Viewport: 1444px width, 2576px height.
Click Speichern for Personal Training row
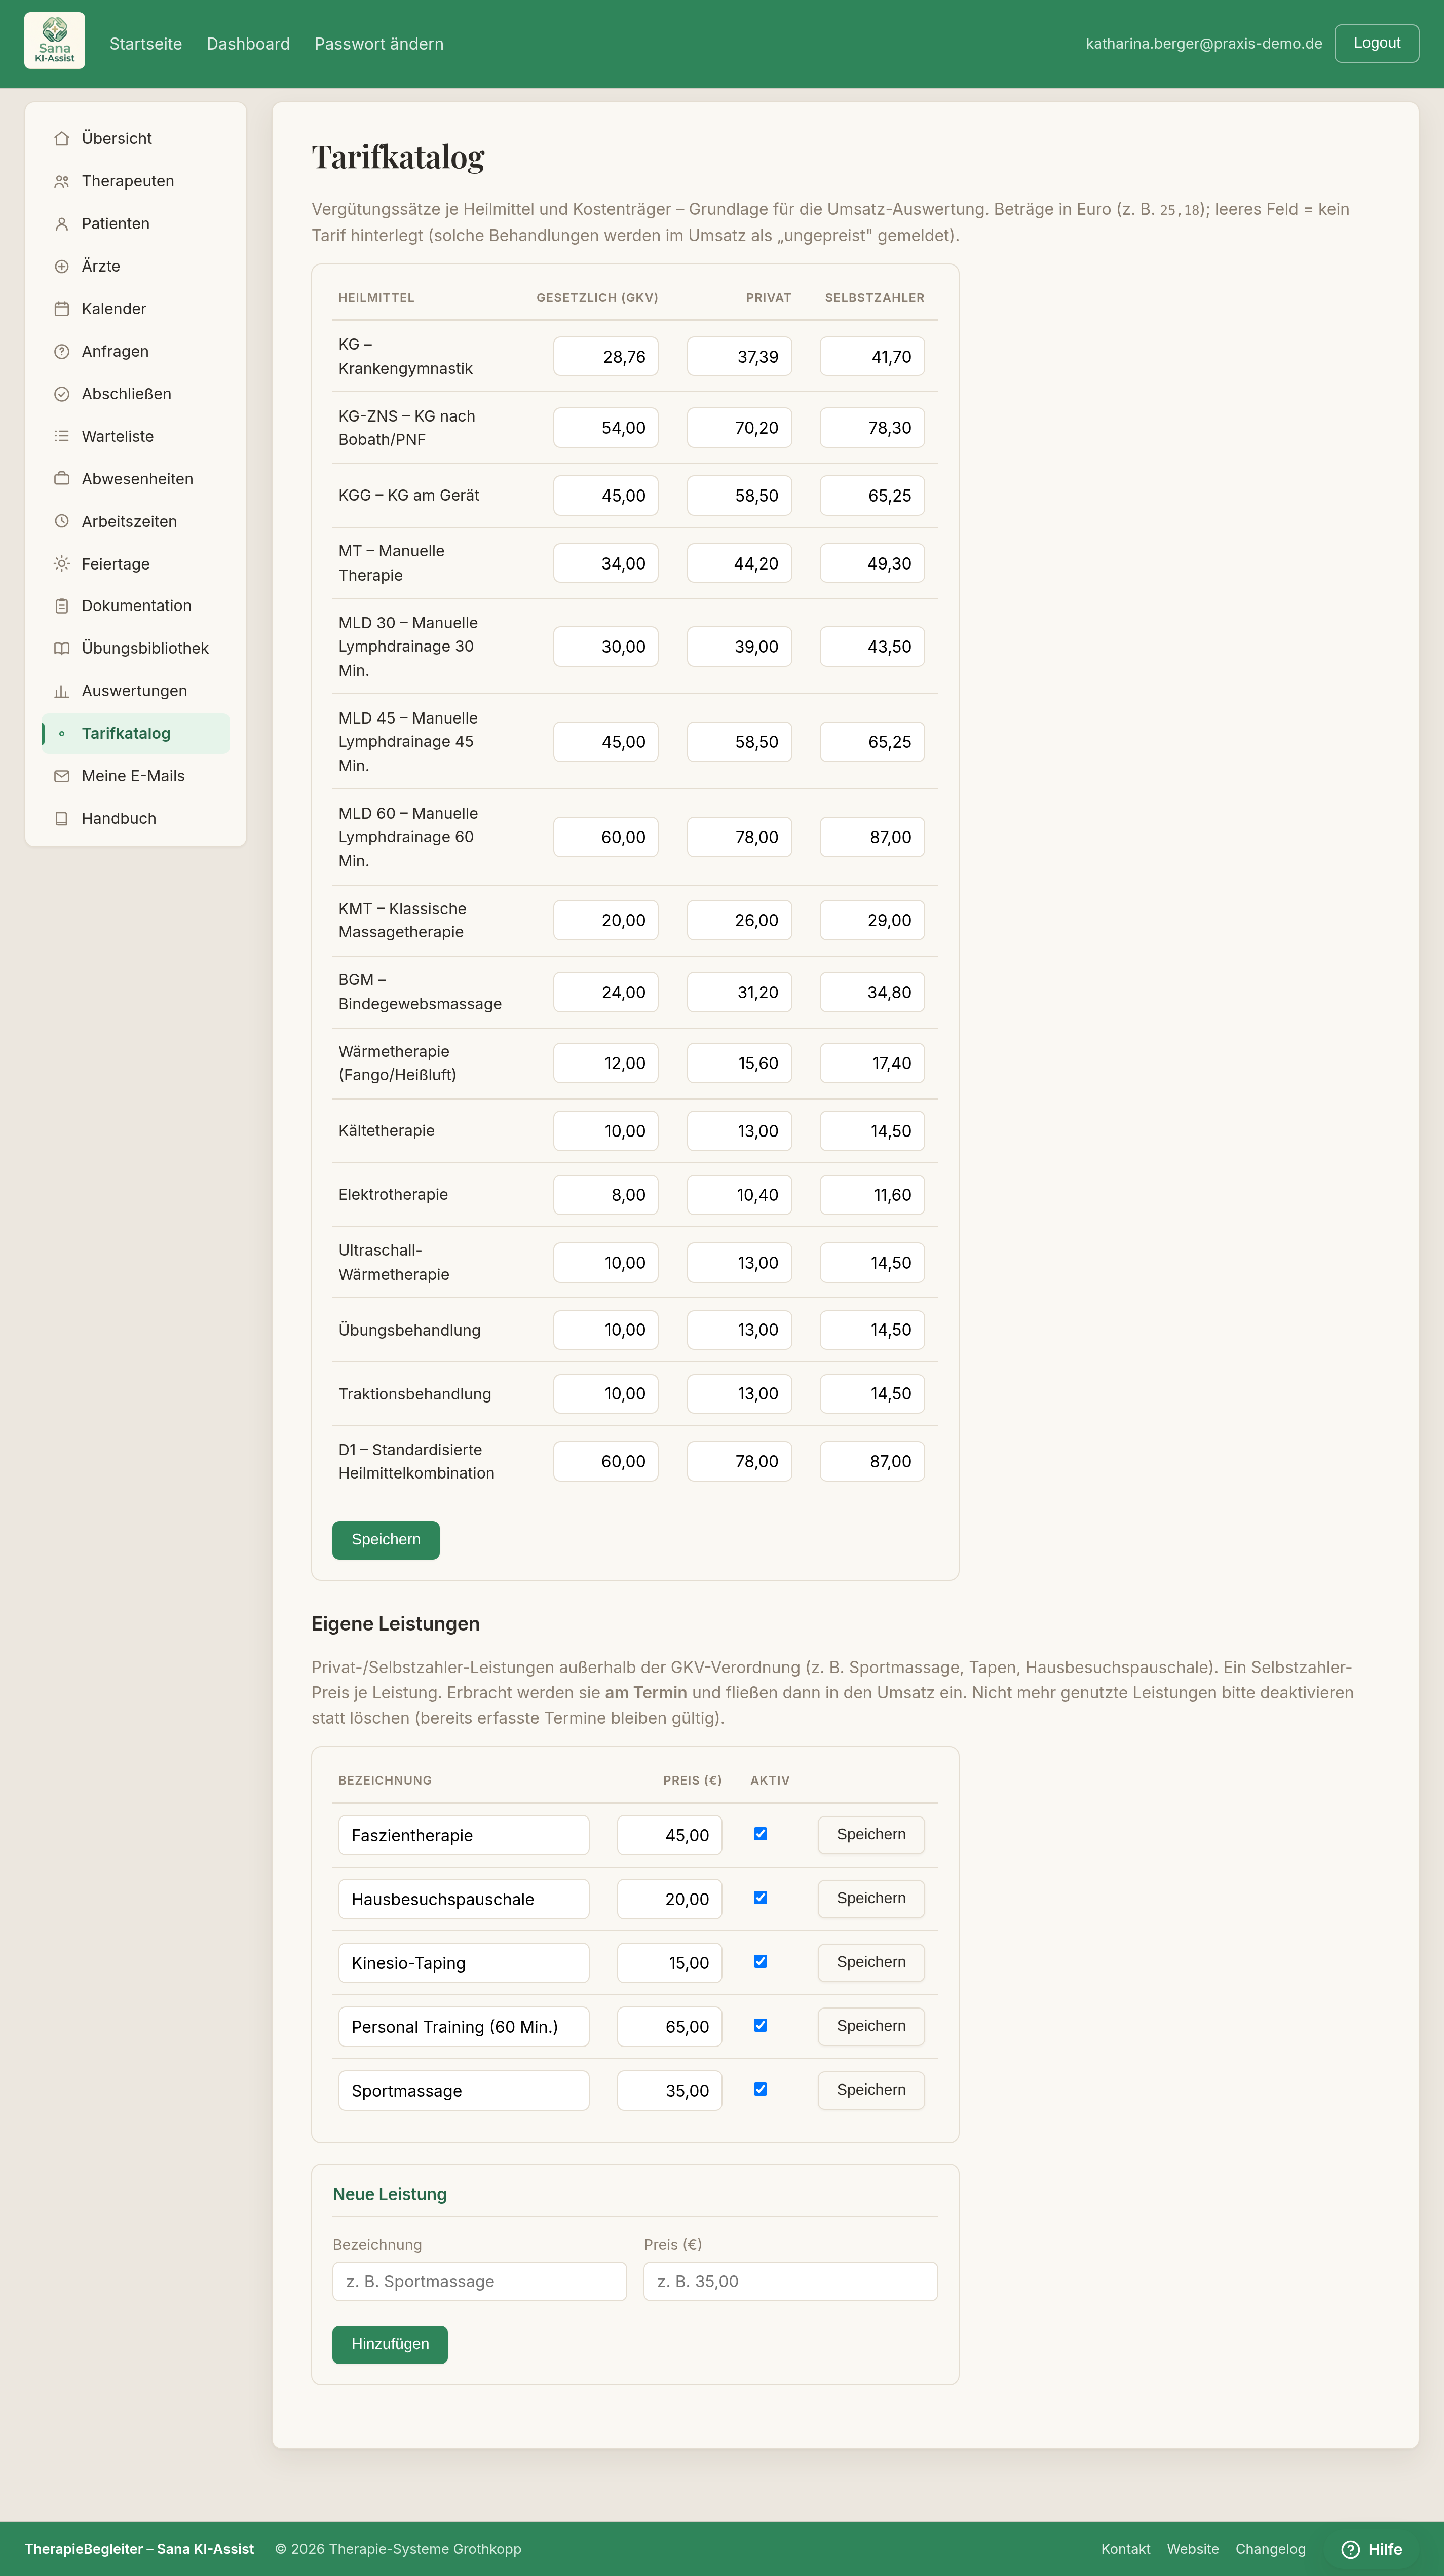pyautogui.click(x=871, y=2026)
